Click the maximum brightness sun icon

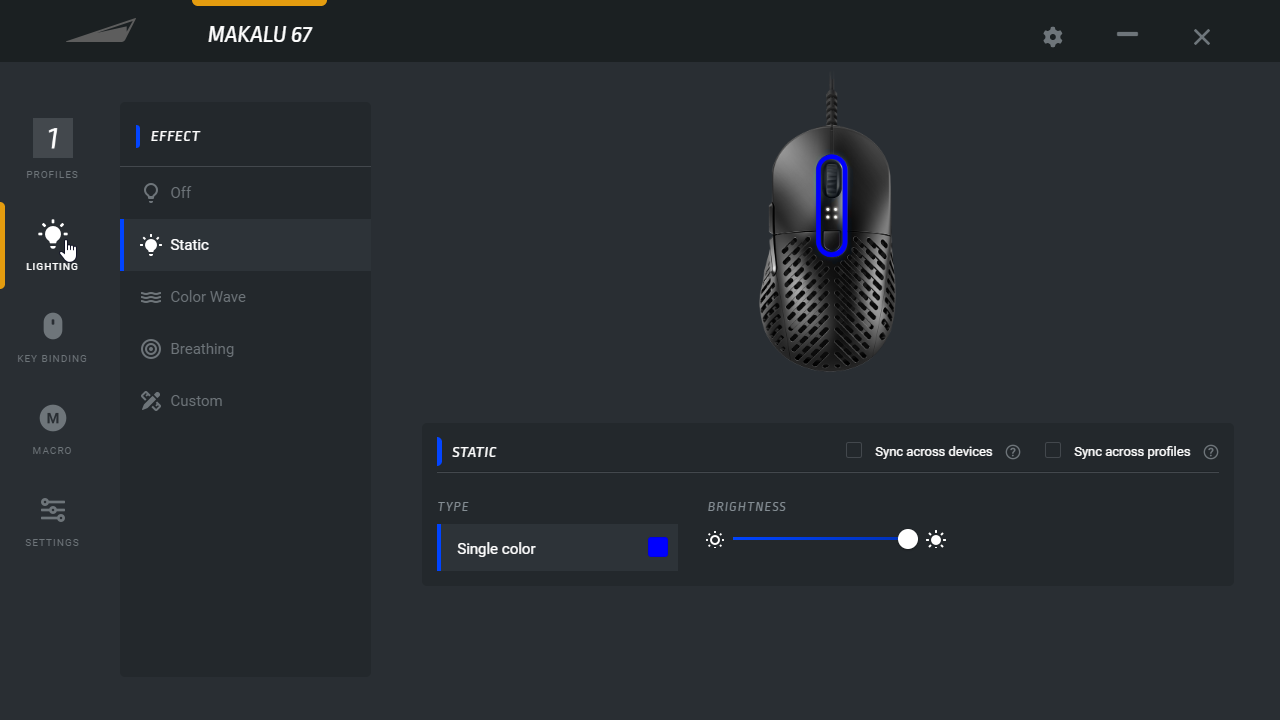pos(936,540)
